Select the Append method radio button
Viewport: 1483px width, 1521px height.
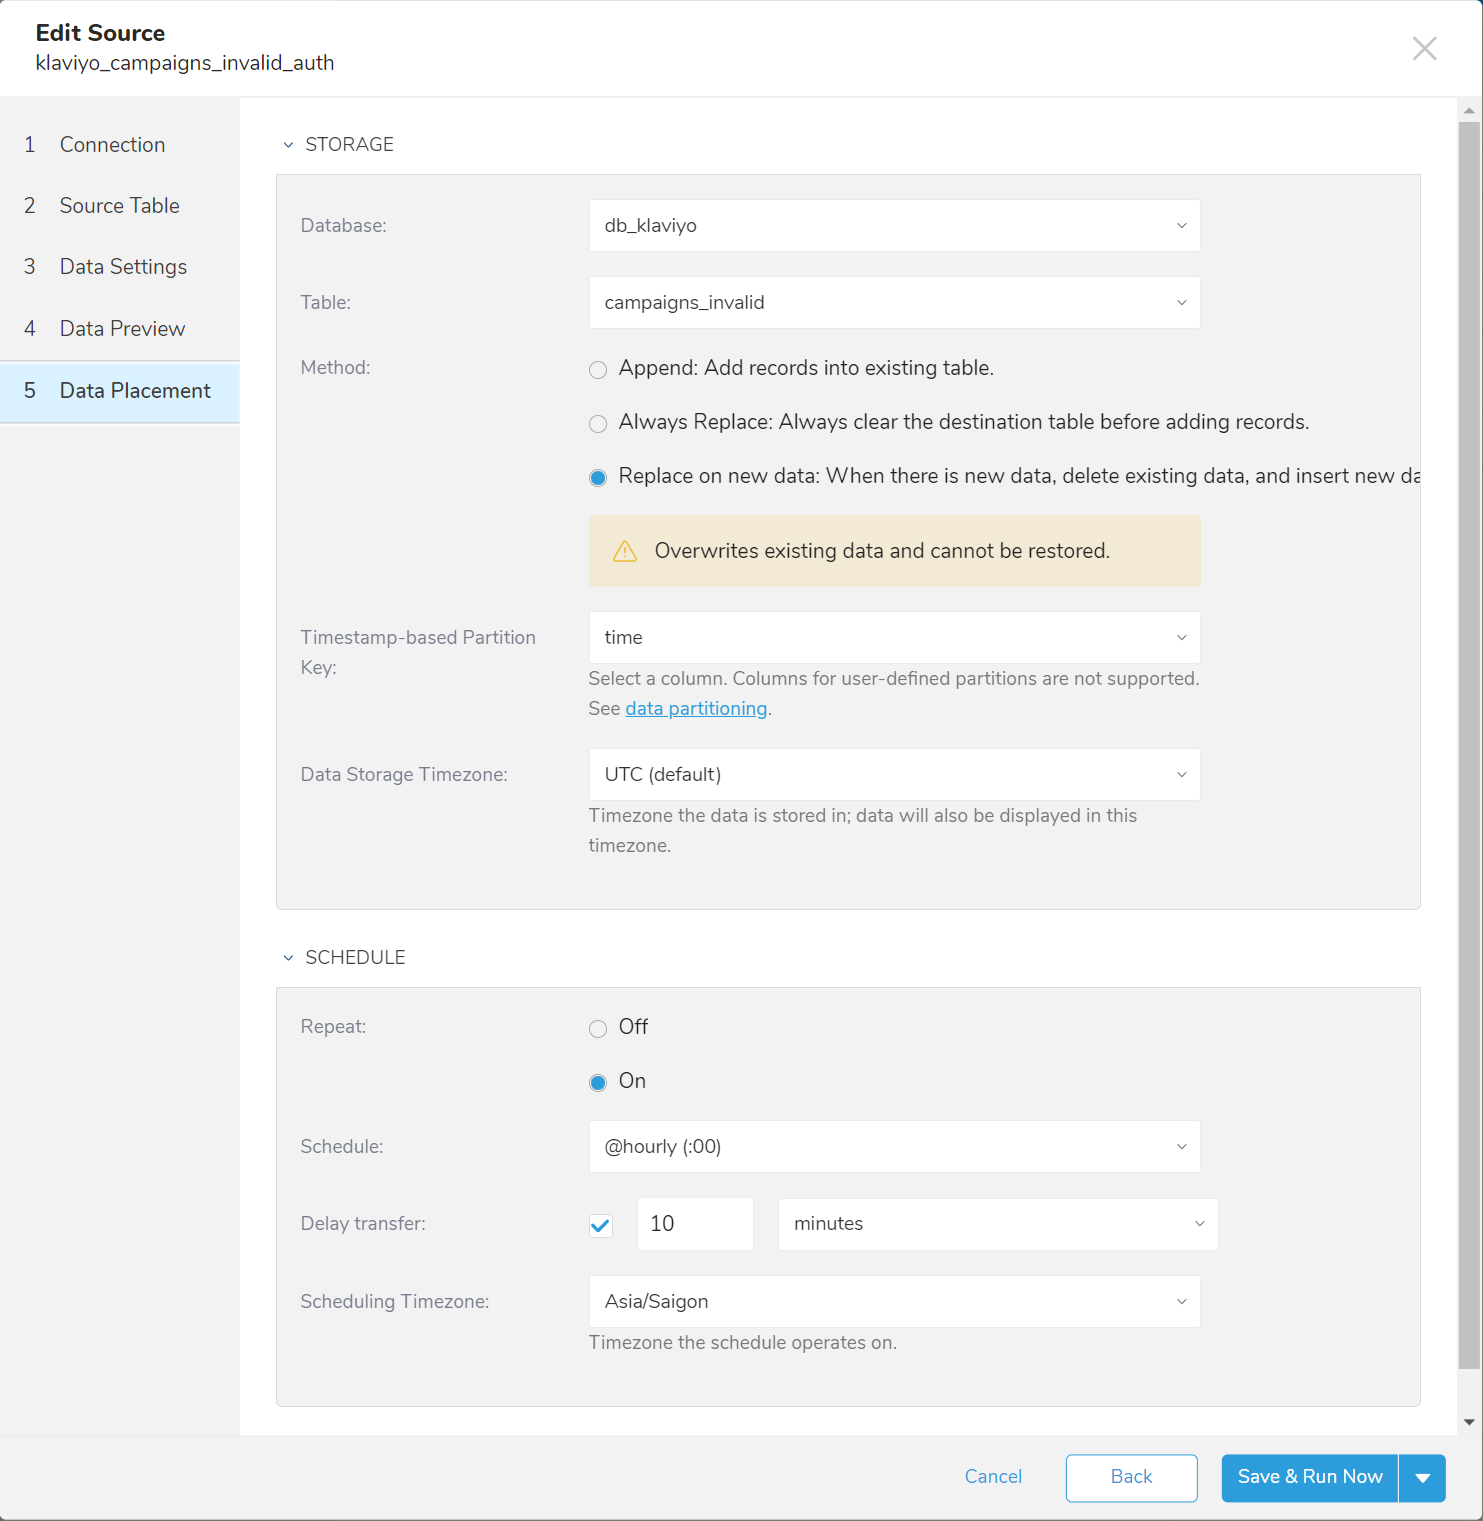[x=598, y=370]
